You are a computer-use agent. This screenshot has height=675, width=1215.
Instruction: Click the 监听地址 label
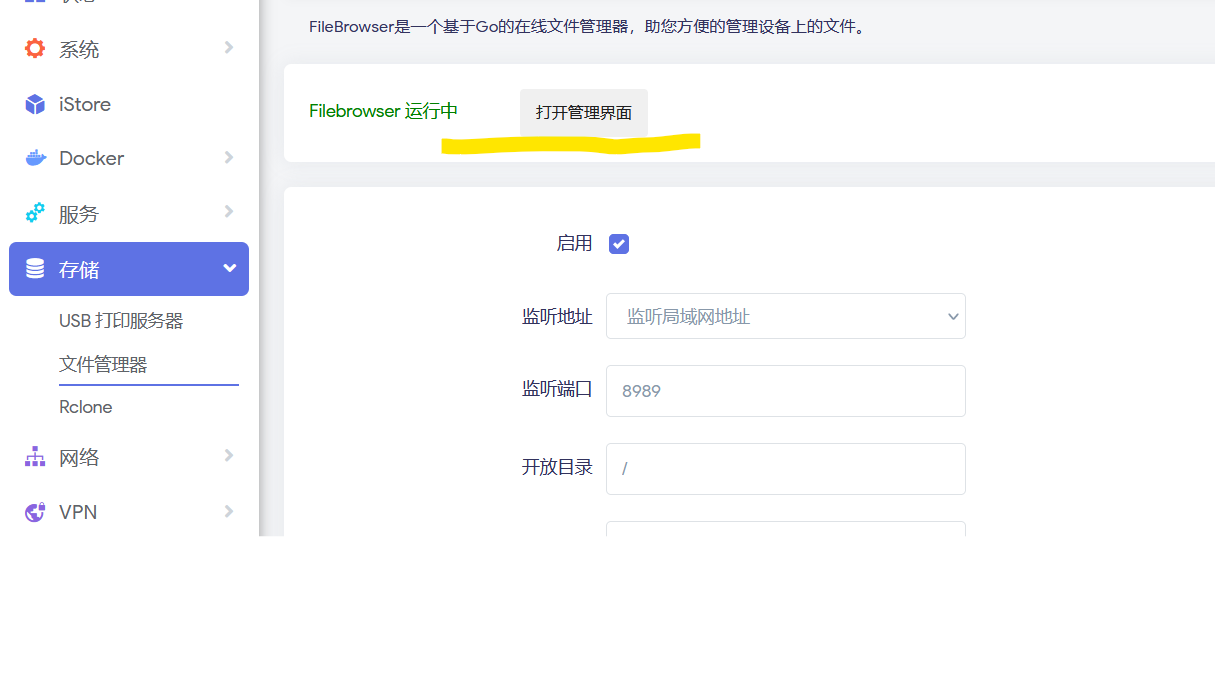click(557, 316)
